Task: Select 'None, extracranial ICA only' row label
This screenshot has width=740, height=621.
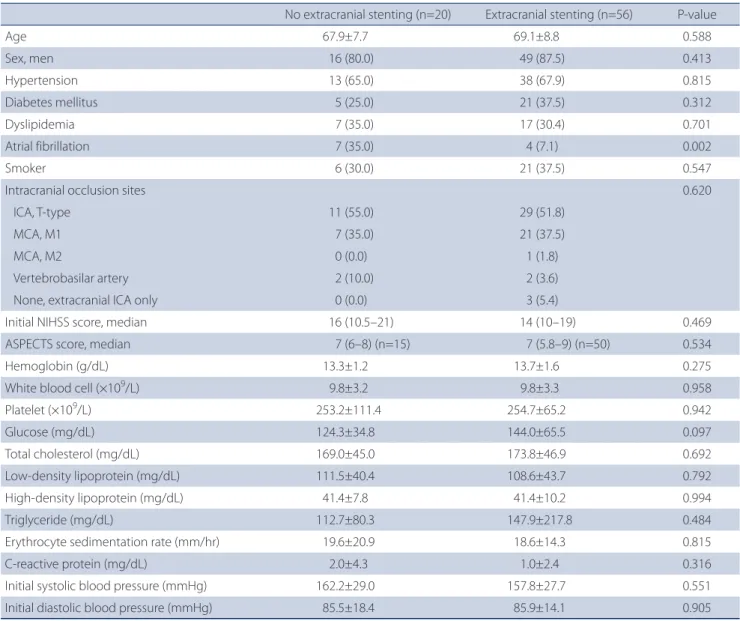Action: pyautogui.click(x=85, y=300)
